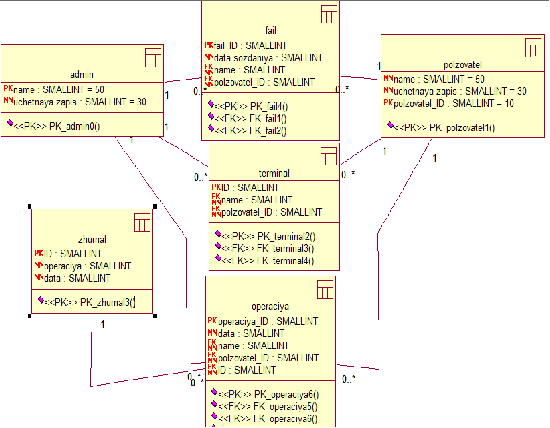Select the PK_fail1() operation icon
This screenshot has height=428, width=550.
click(x=211, y=104)
